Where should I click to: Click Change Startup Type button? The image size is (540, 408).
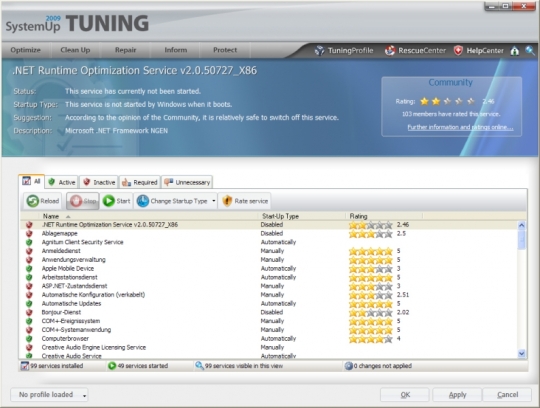(x=172, y=201)
